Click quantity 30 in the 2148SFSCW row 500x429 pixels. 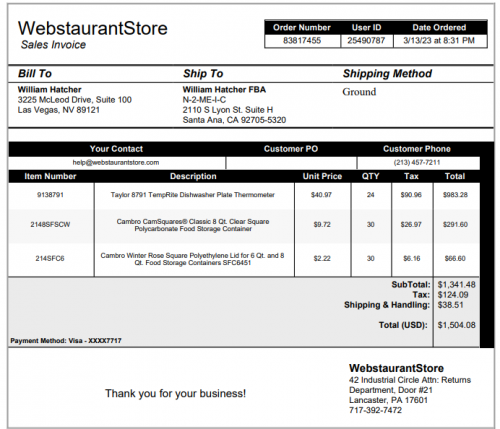(x=371, y=225)
